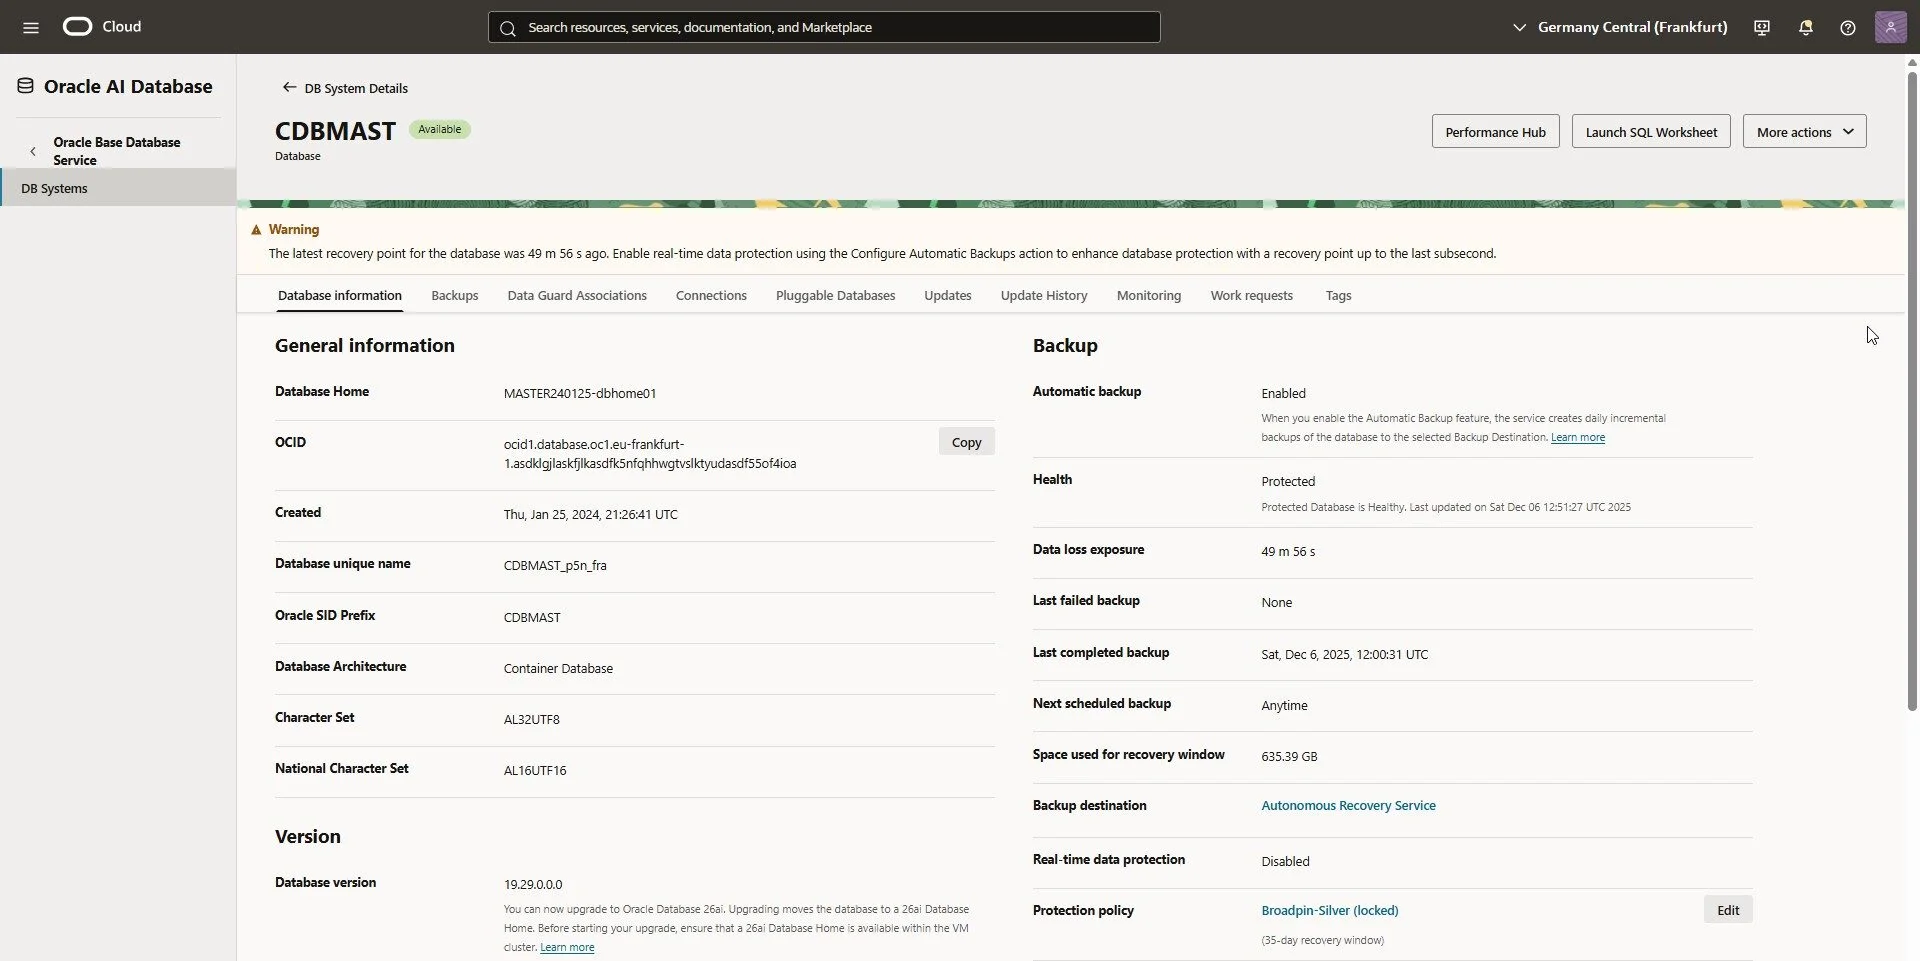Launch SQL Worksheet

pos(1651,131)
